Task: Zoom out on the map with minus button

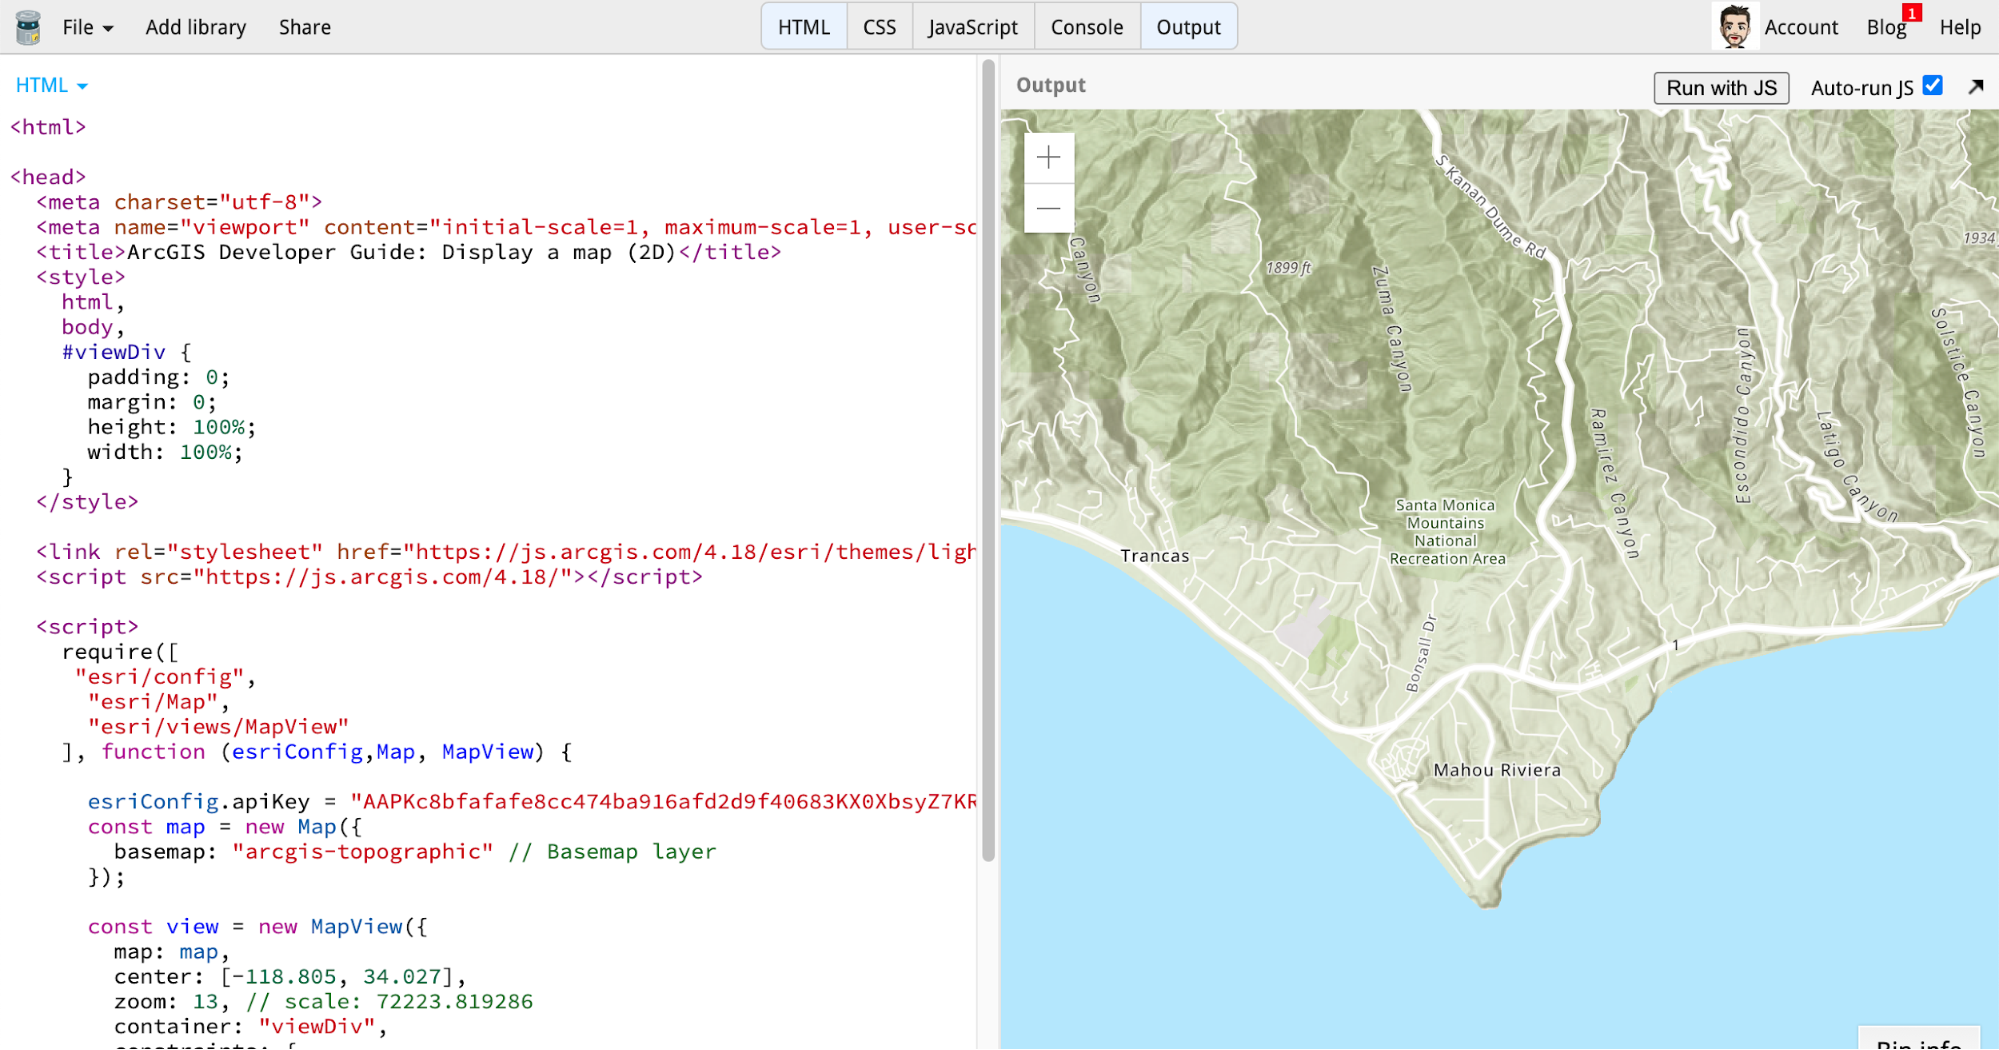Action: pos(1049,208)
